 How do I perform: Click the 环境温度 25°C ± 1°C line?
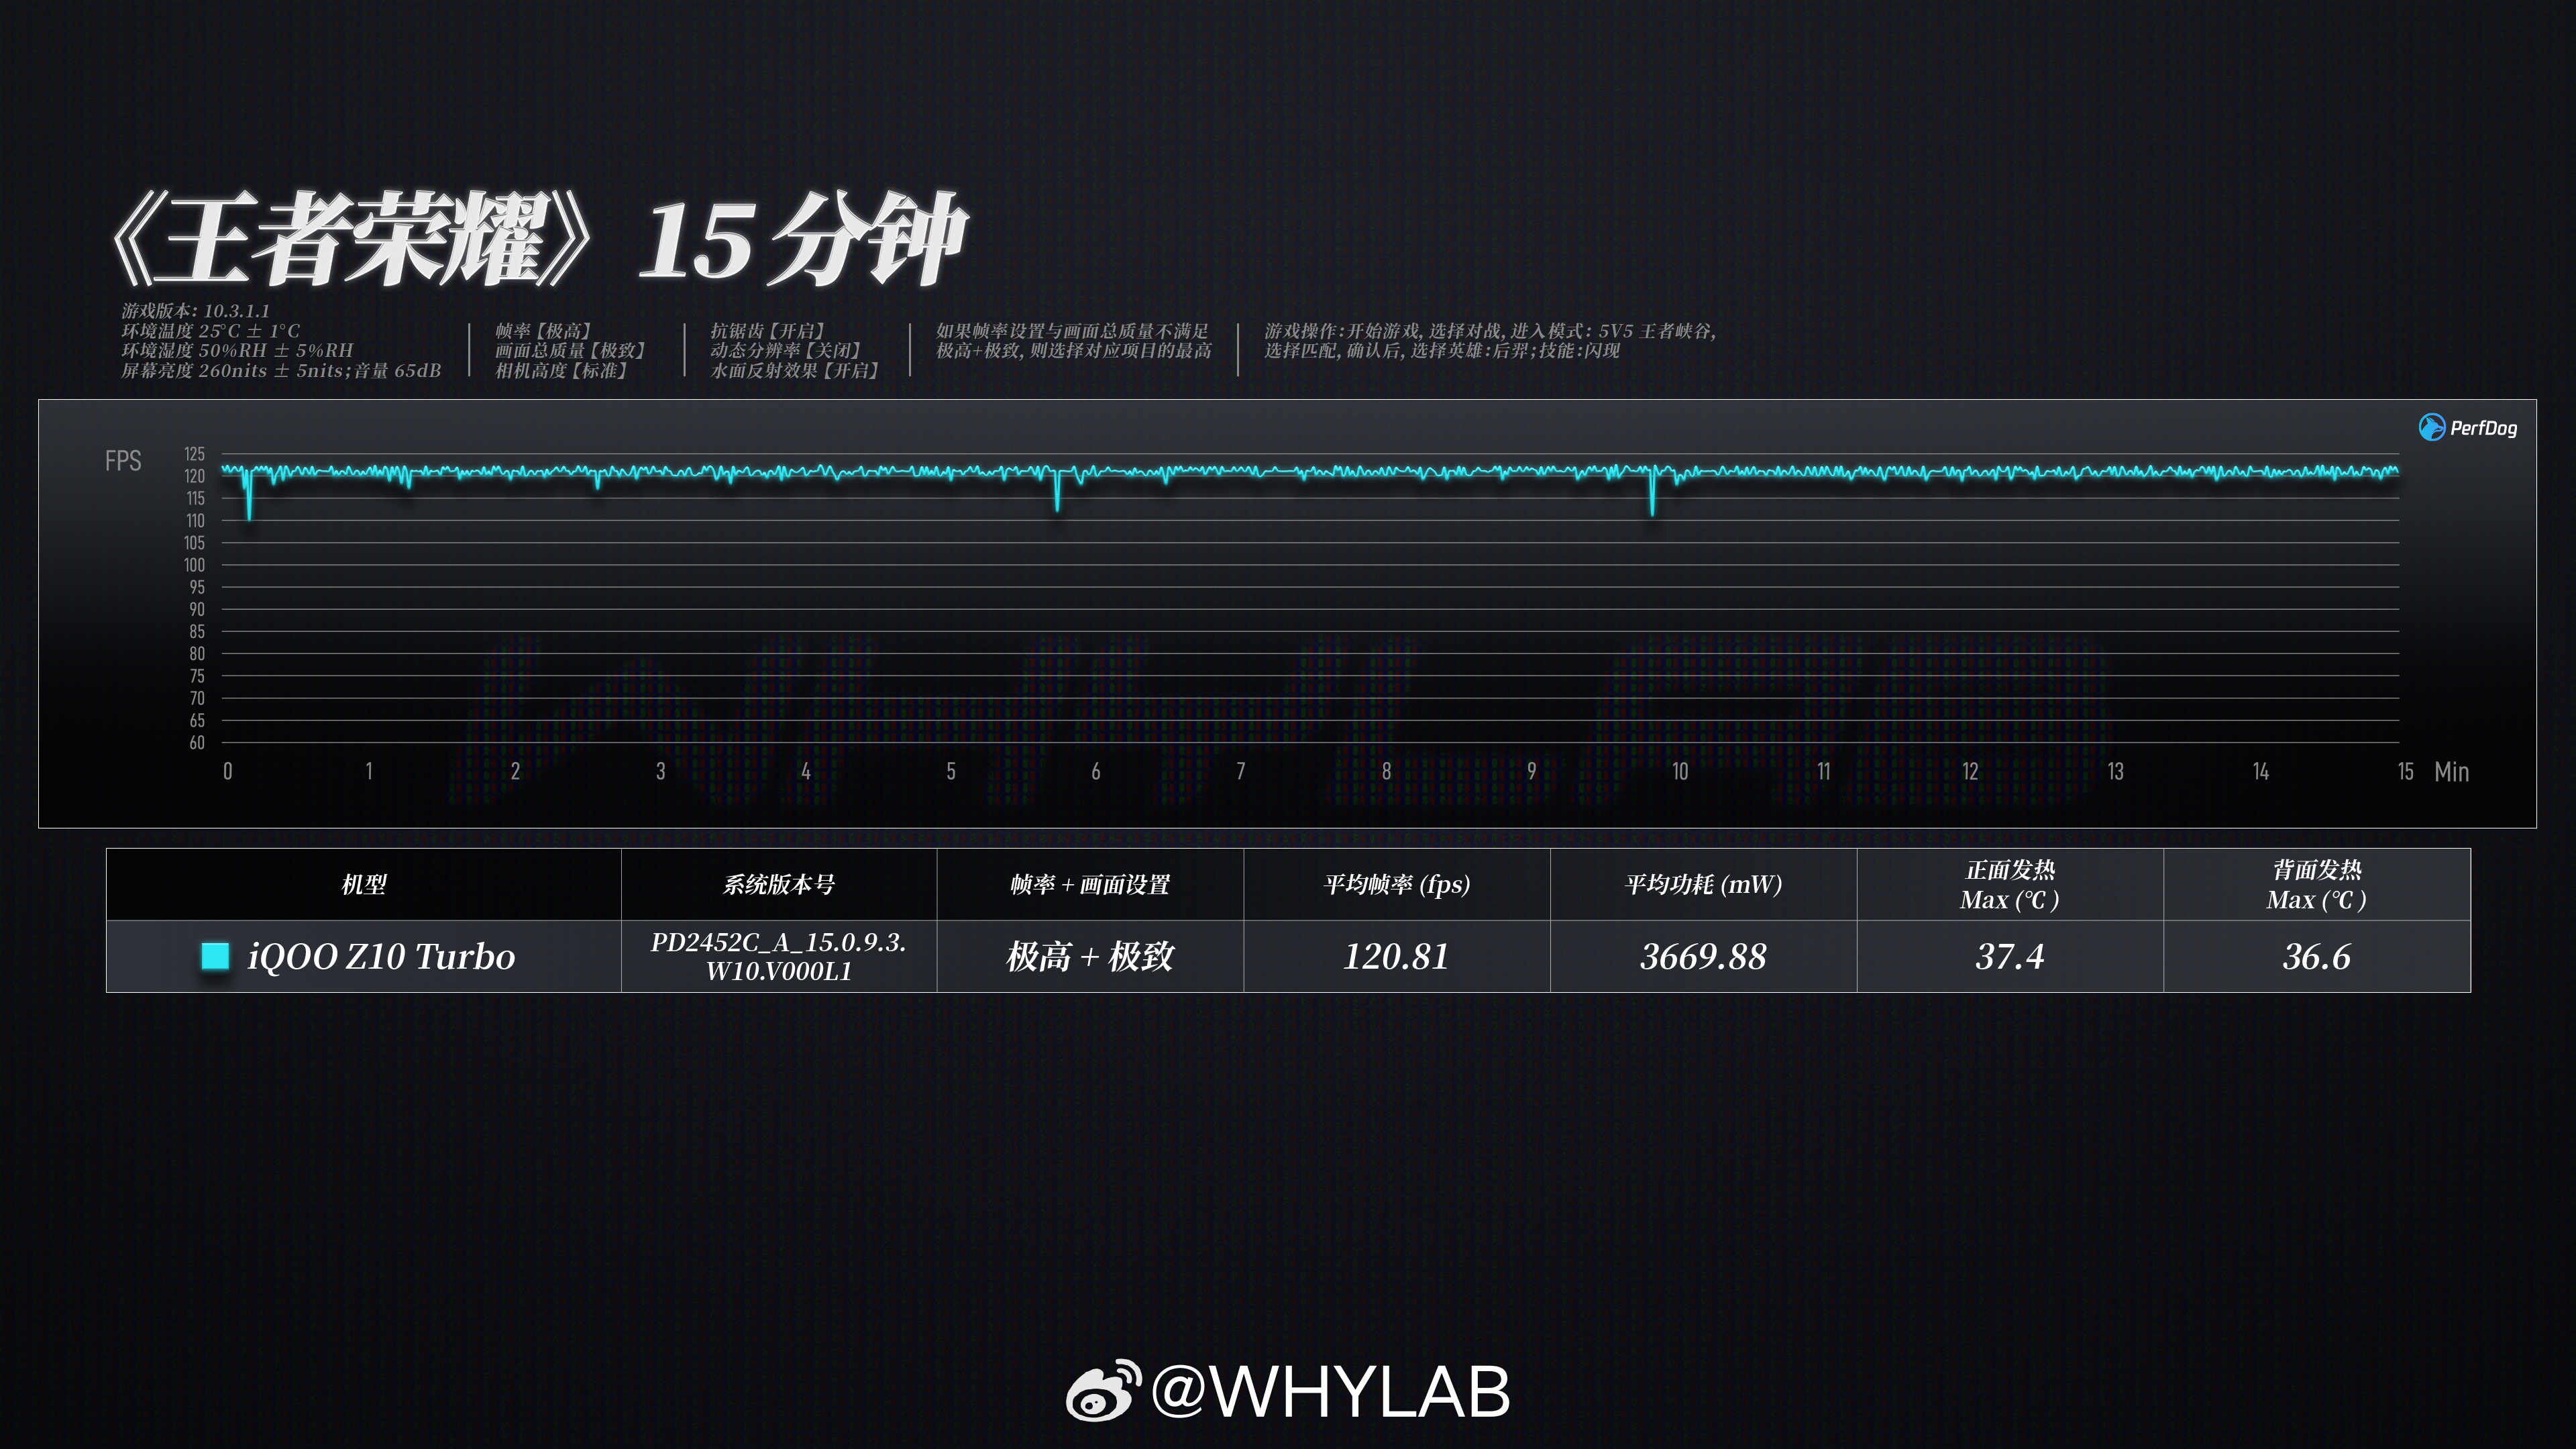click(x=211, y=331)
